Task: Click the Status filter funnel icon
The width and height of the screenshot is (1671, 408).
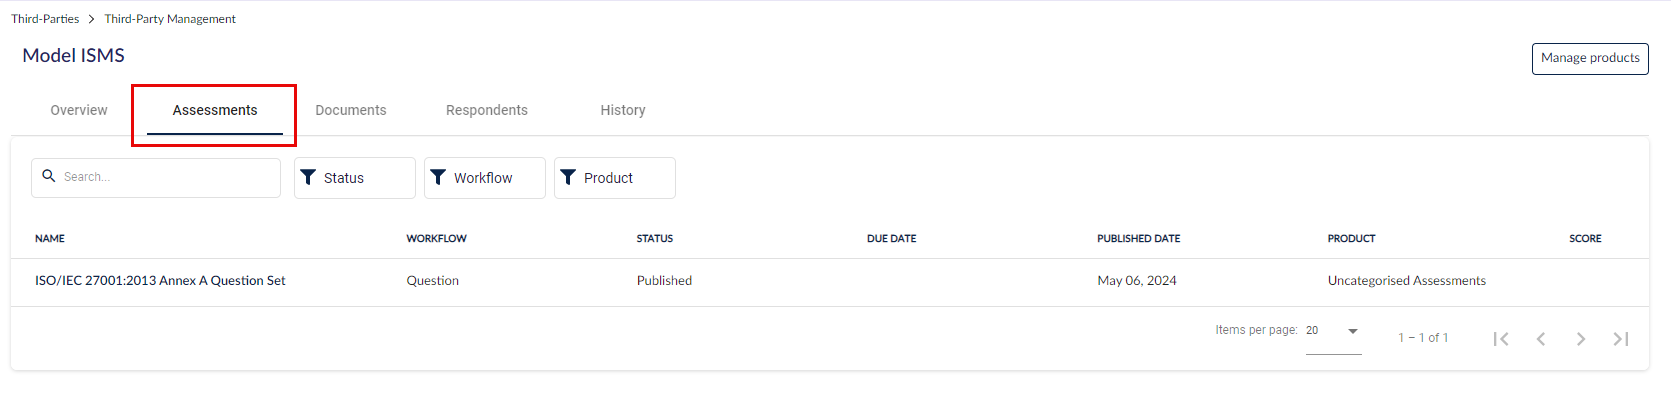Action: pyautogui.click(x=308, y=177)
